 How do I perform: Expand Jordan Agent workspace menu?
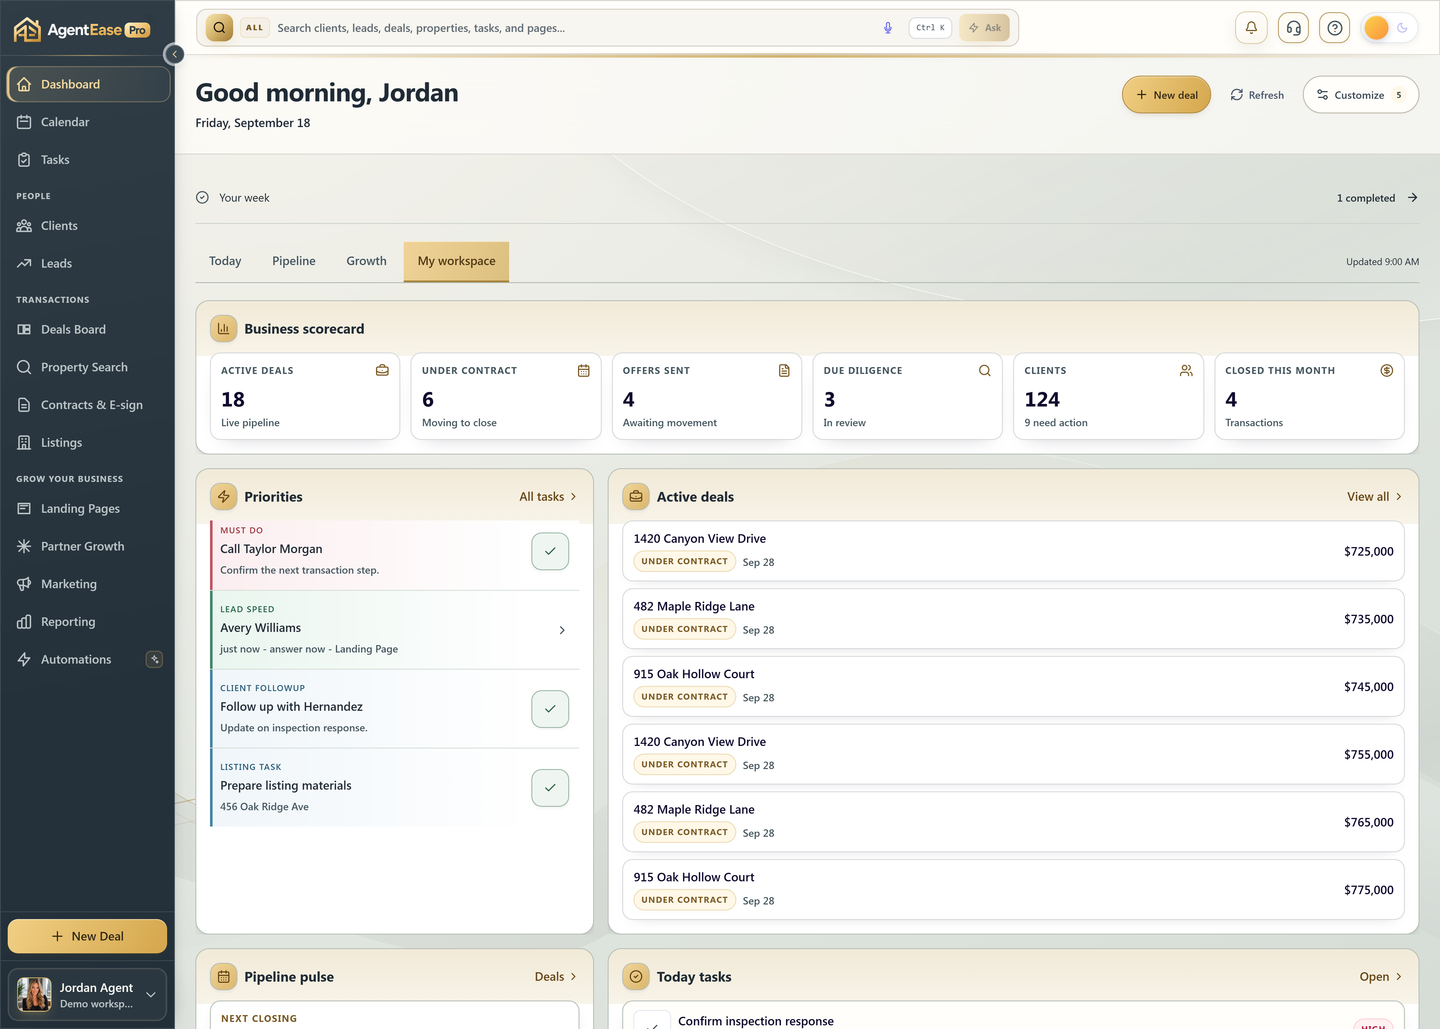pyautogui.click(x=151, y=994)
